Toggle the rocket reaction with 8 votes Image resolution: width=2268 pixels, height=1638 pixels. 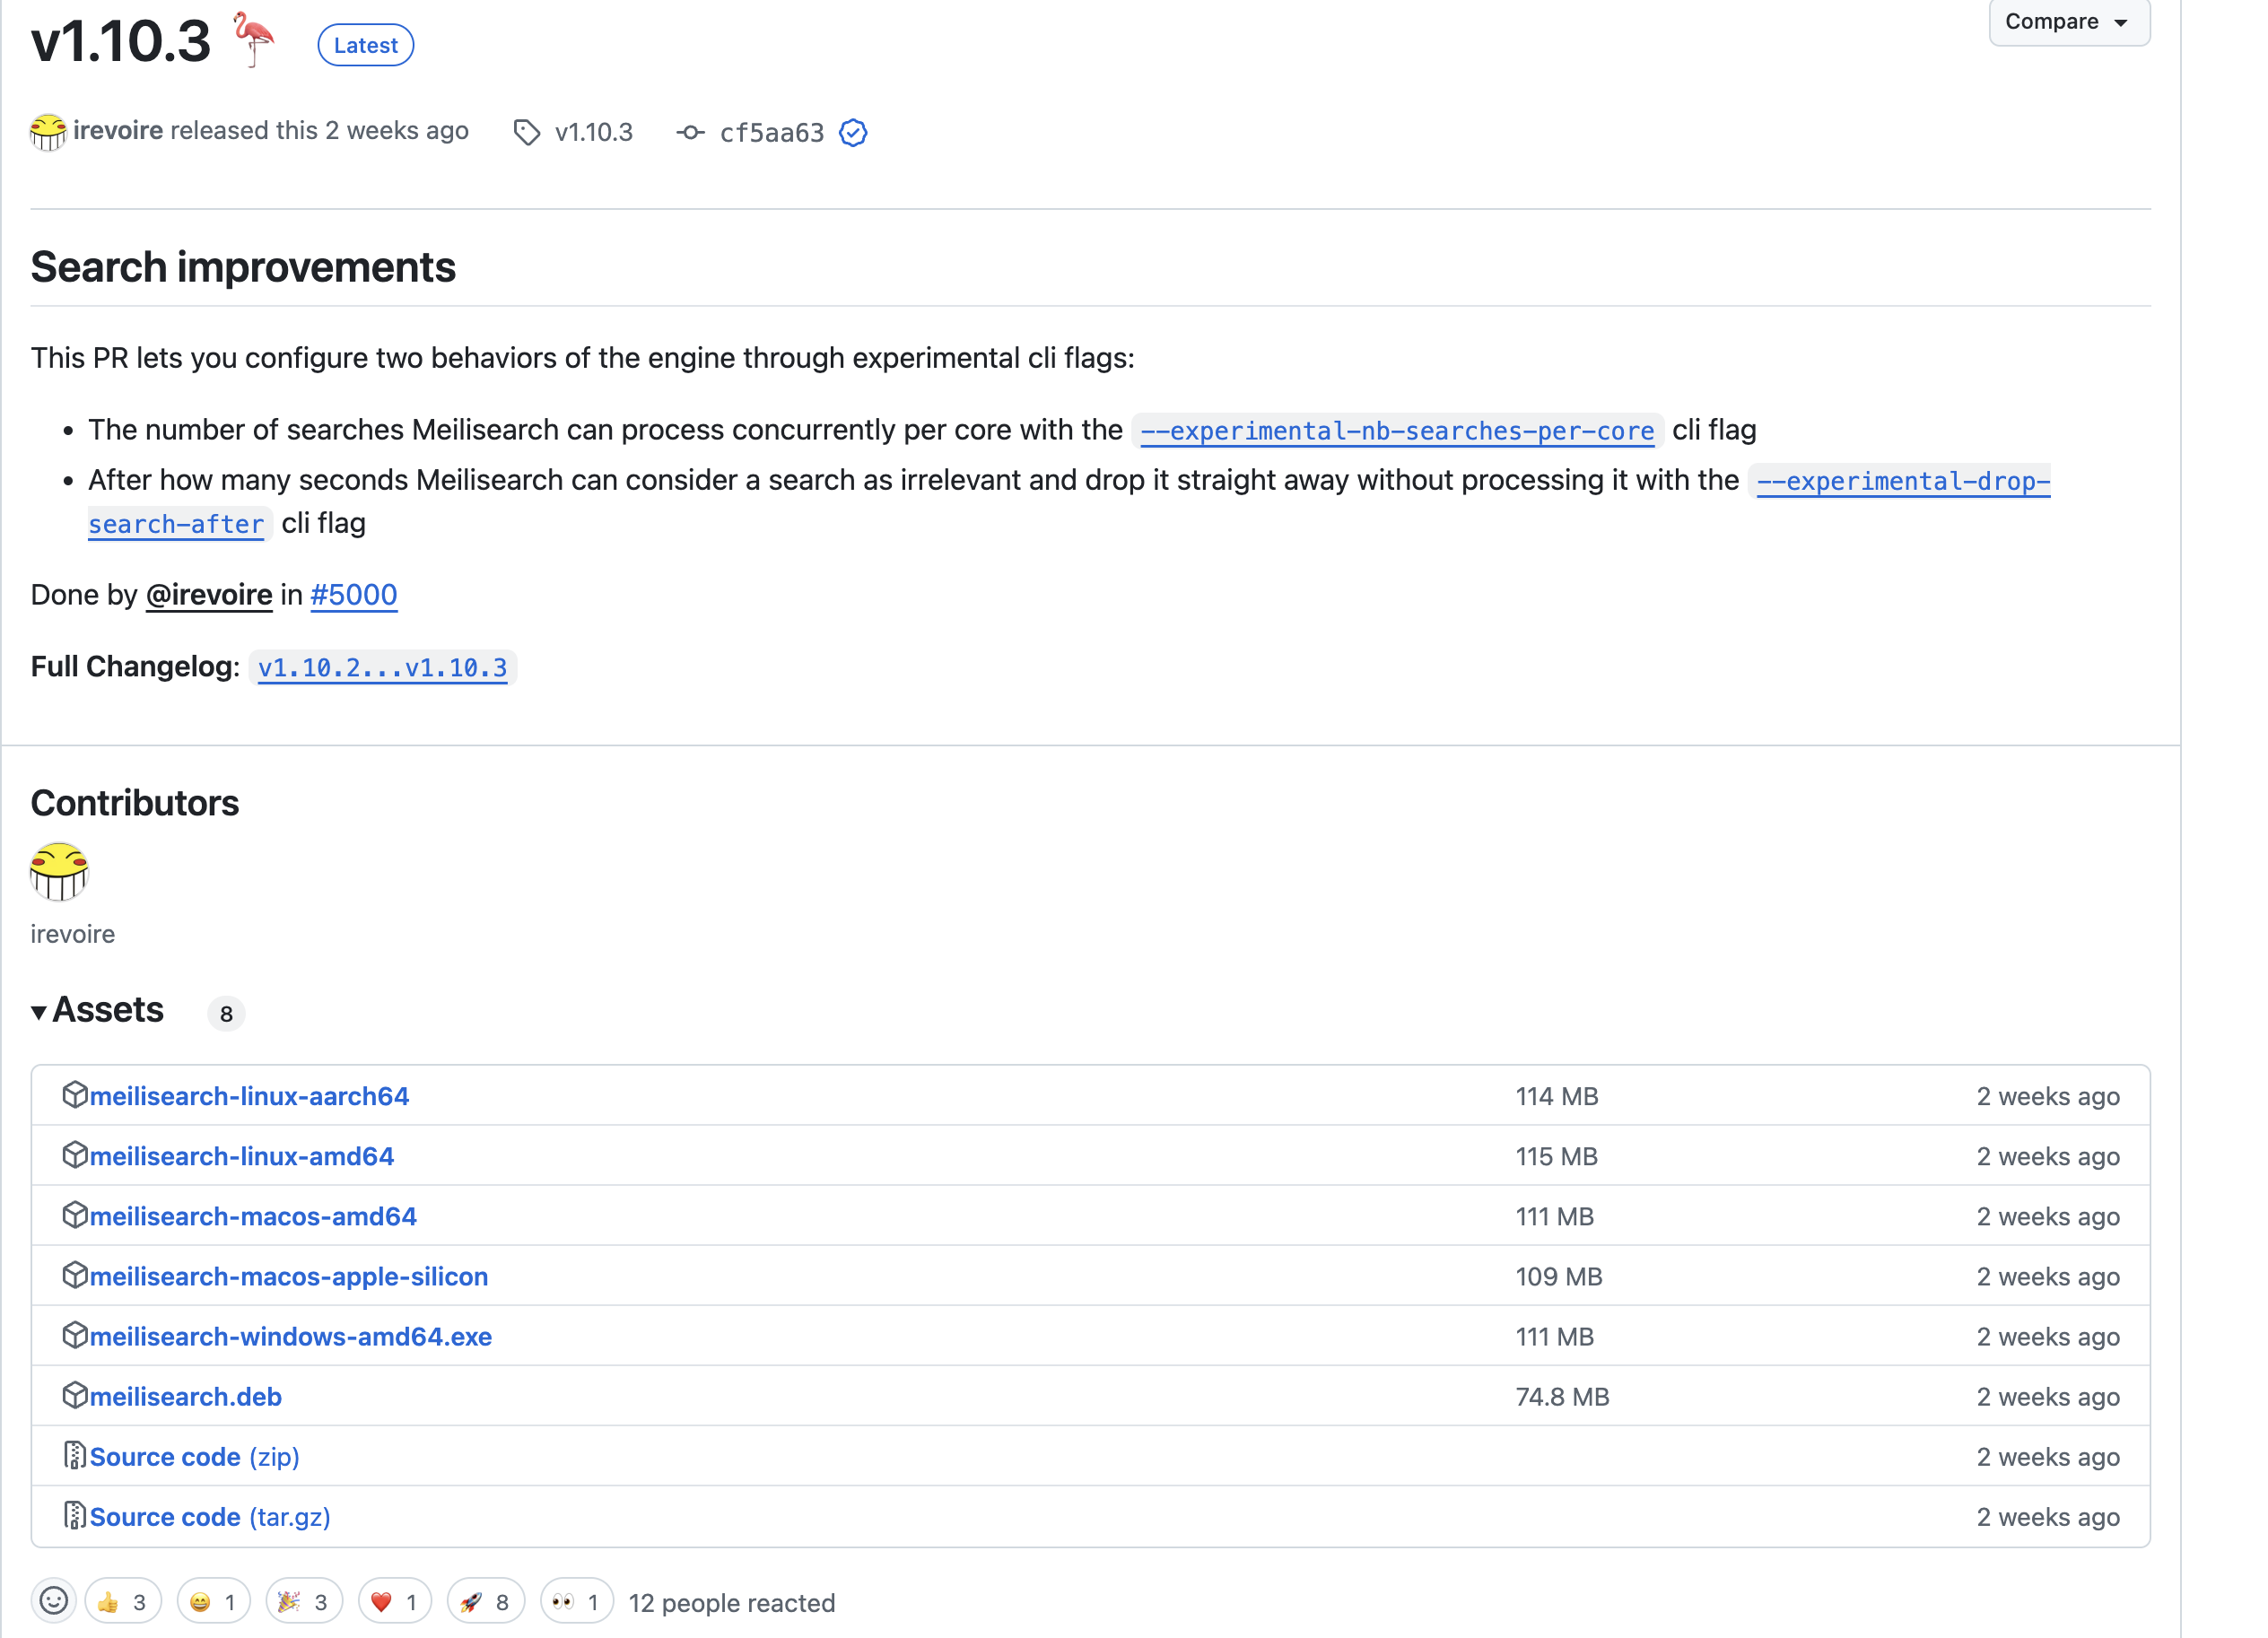point(485,1602)
